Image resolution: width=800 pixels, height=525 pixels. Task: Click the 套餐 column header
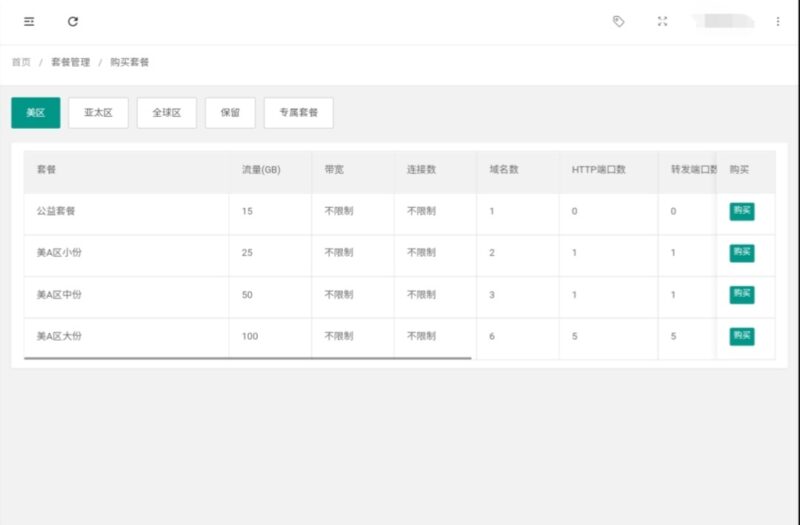pos(46,170)
